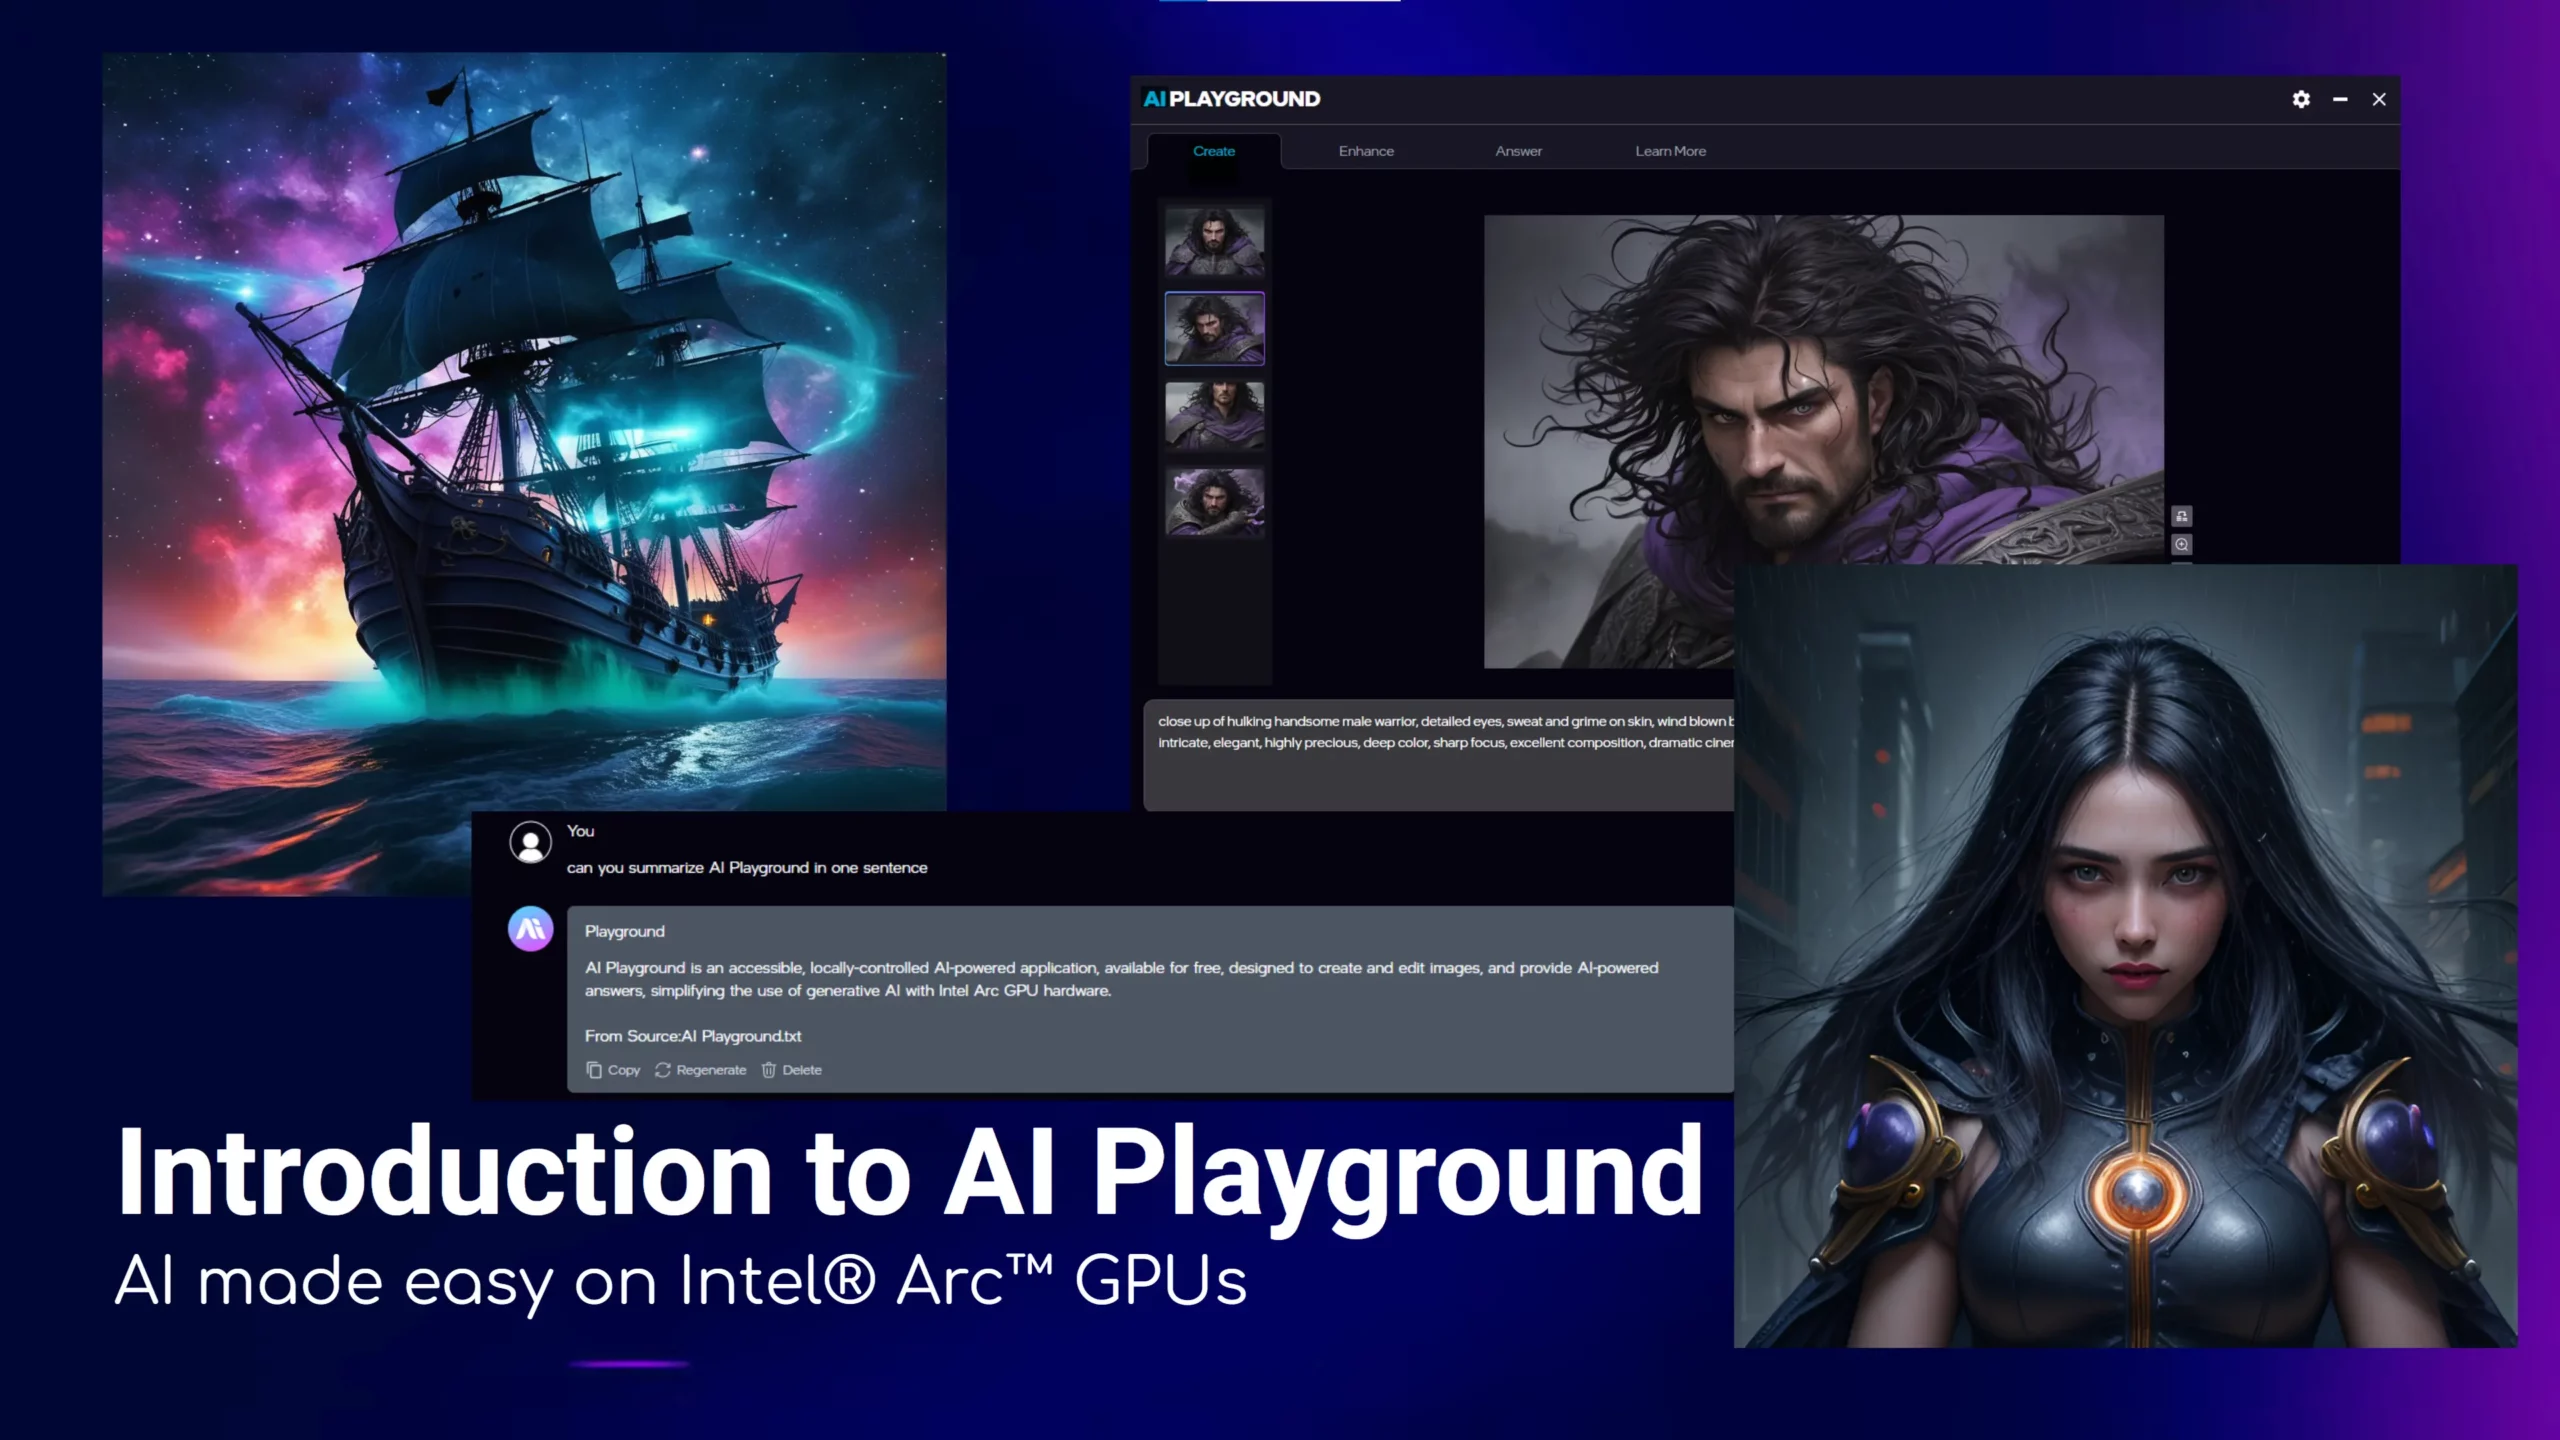Switch to the Enhance tab
Image resolution: width=2560 pixels, height=1440 pixels.
click(1365, 151)
